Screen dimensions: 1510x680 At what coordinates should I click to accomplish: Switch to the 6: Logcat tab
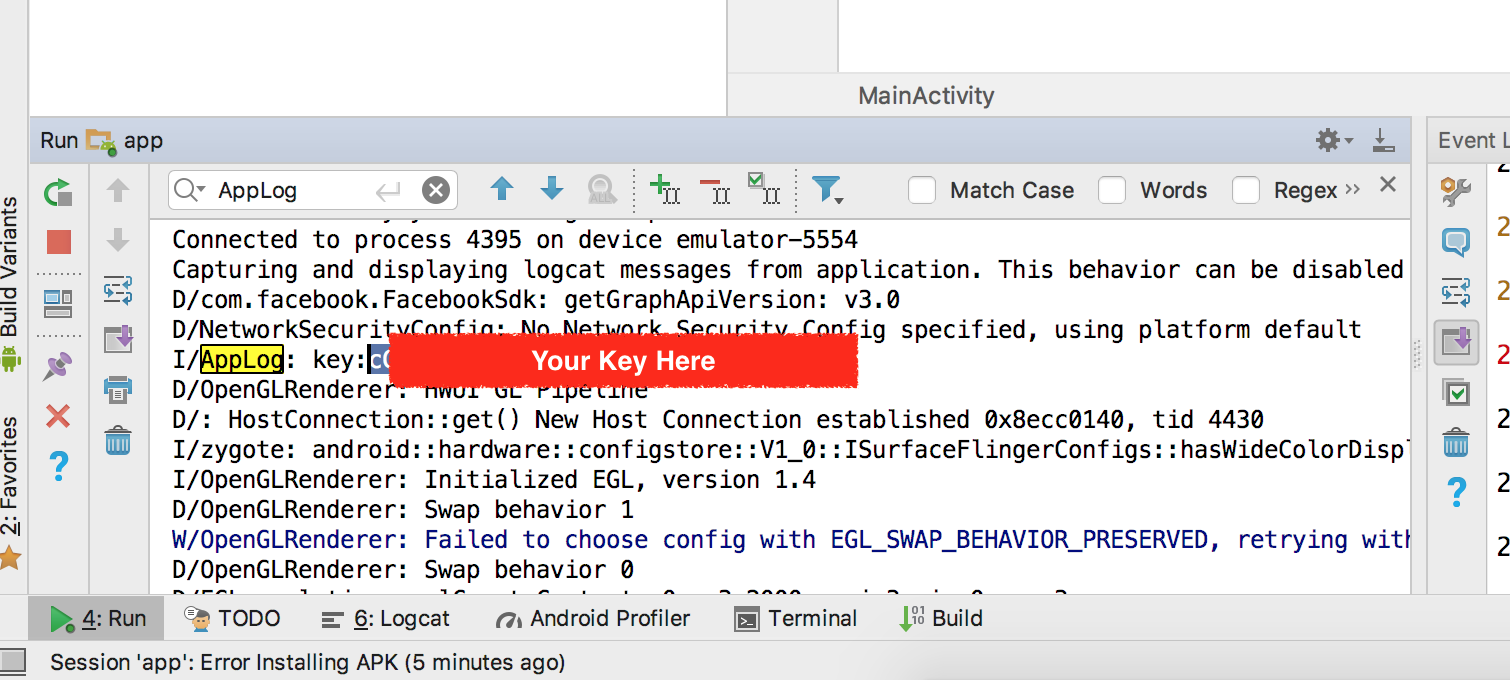[x=385, y=619]
